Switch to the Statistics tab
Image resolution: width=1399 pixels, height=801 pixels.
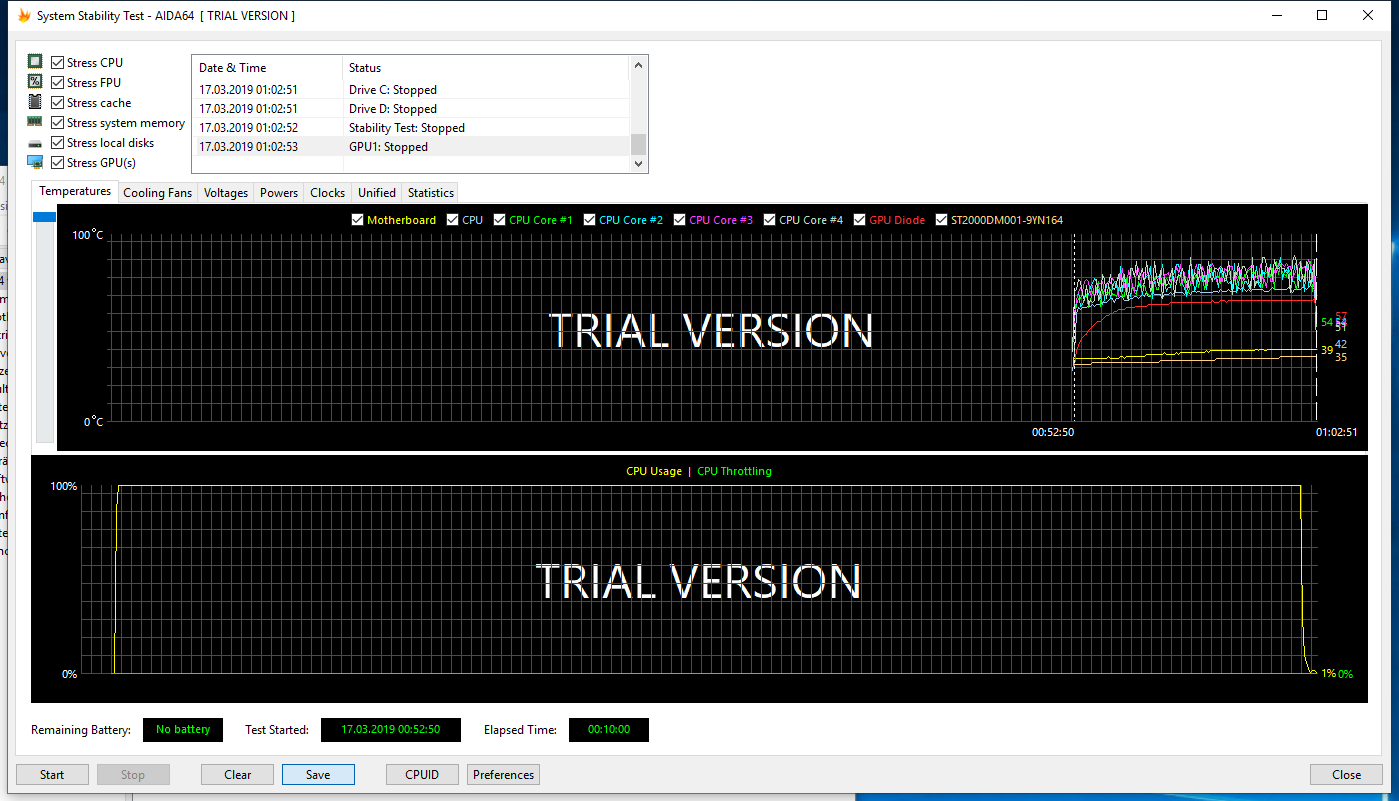tap(431, 193)
